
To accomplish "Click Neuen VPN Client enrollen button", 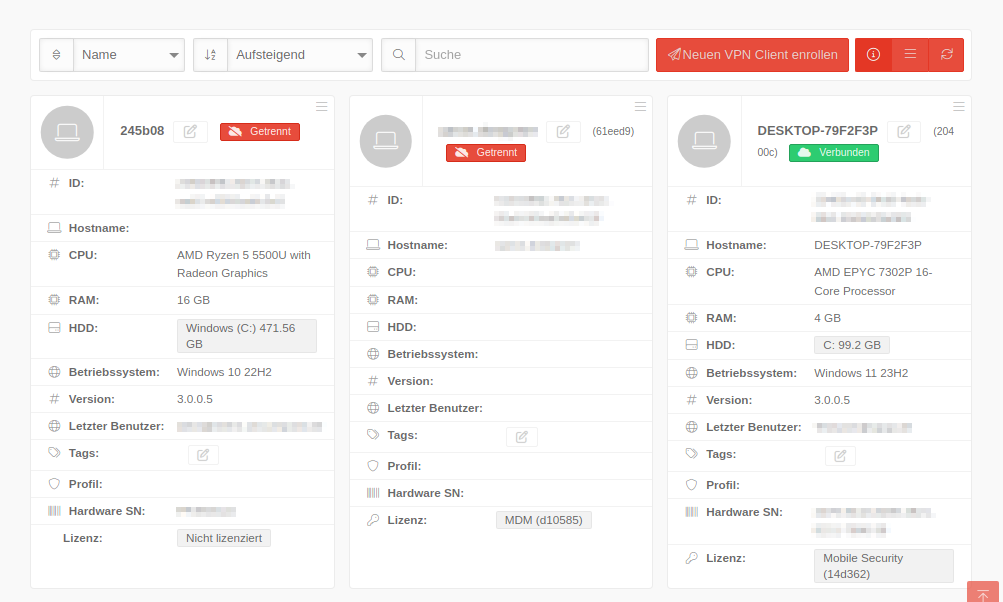I will 752,55.
